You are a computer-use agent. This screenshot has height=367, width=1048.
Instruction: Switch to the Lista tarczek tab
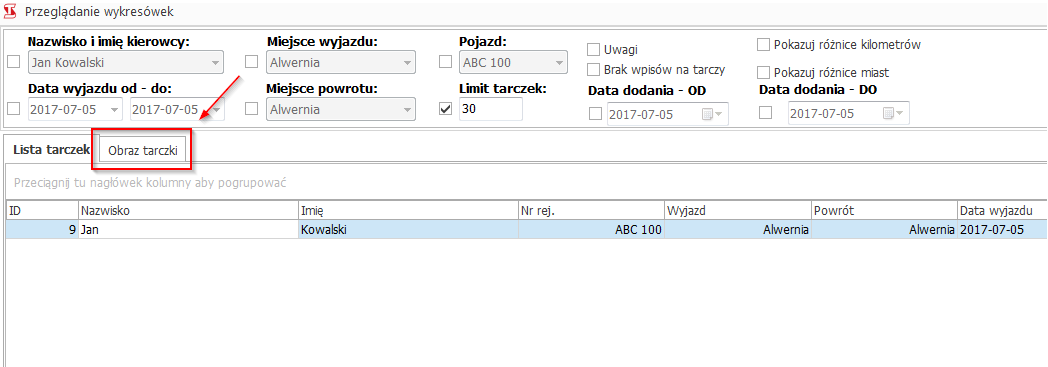[x=51, y=150]
